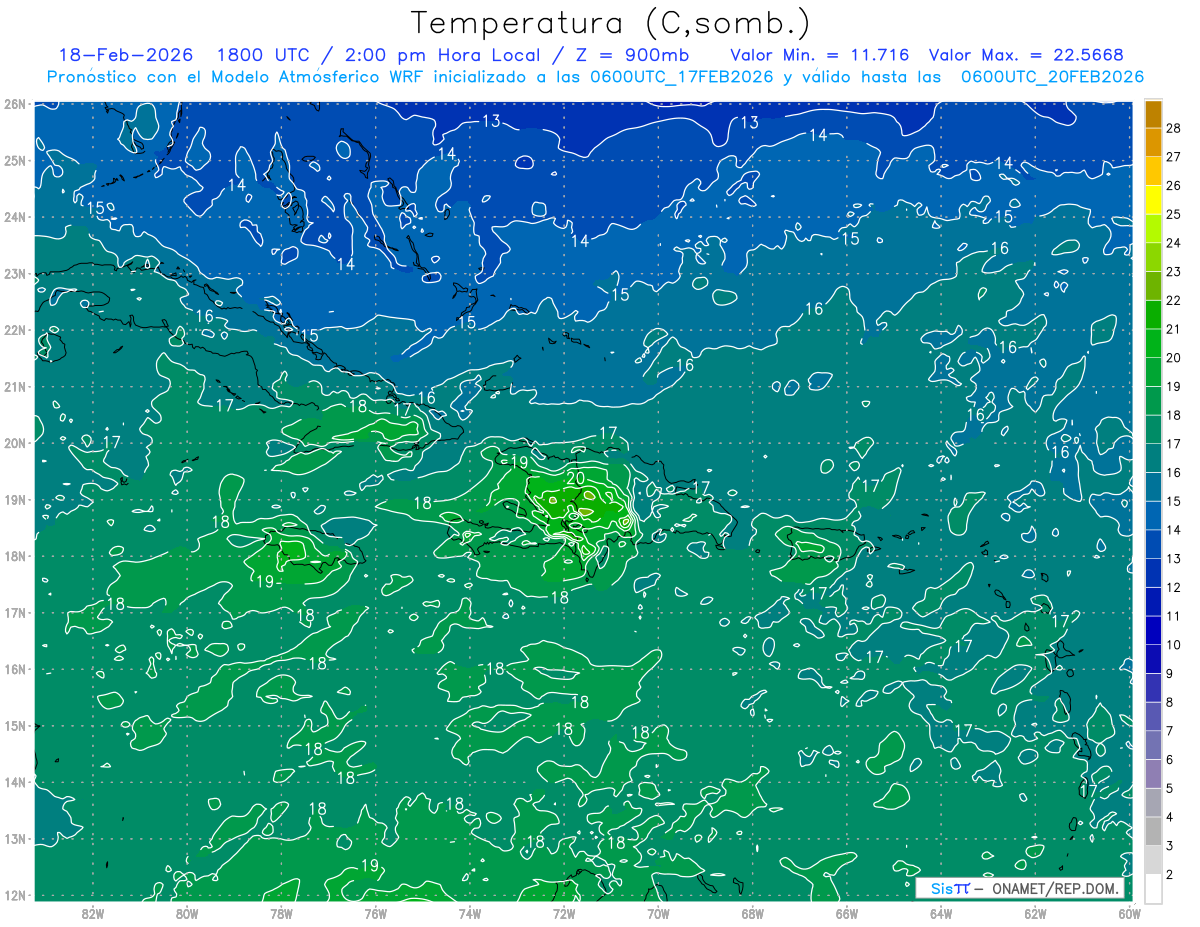This screenshot has height=927, width=1200.
Task: Click the colorbar value label '26'
Action: pyautogui.click(x=1174, y=185)
